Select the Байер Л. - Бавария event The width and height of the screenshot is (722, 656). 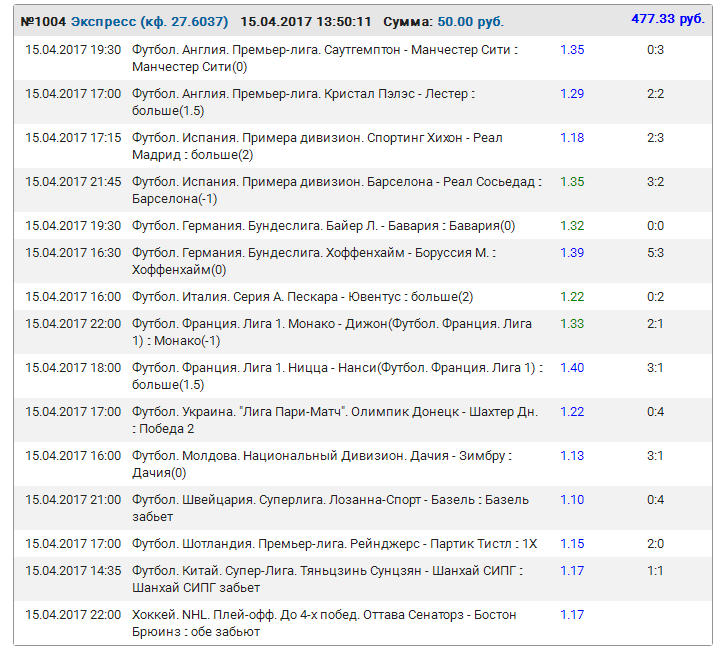click(x=323, y=226)
